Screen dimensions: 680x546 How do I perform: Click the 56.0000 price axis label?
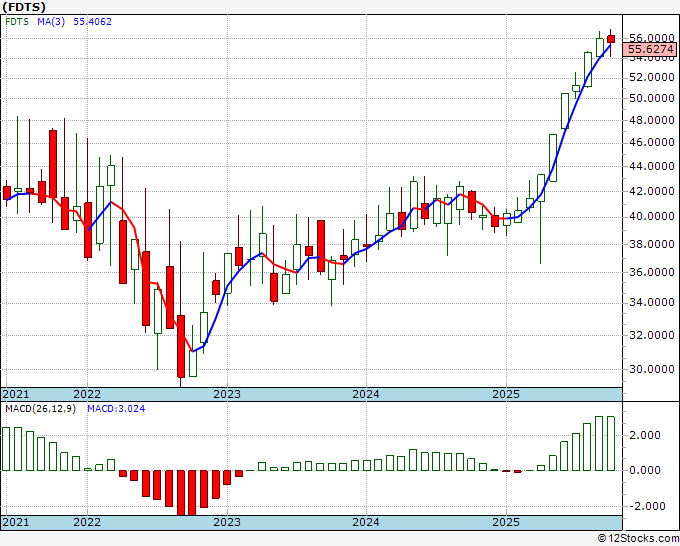[651, 38]
